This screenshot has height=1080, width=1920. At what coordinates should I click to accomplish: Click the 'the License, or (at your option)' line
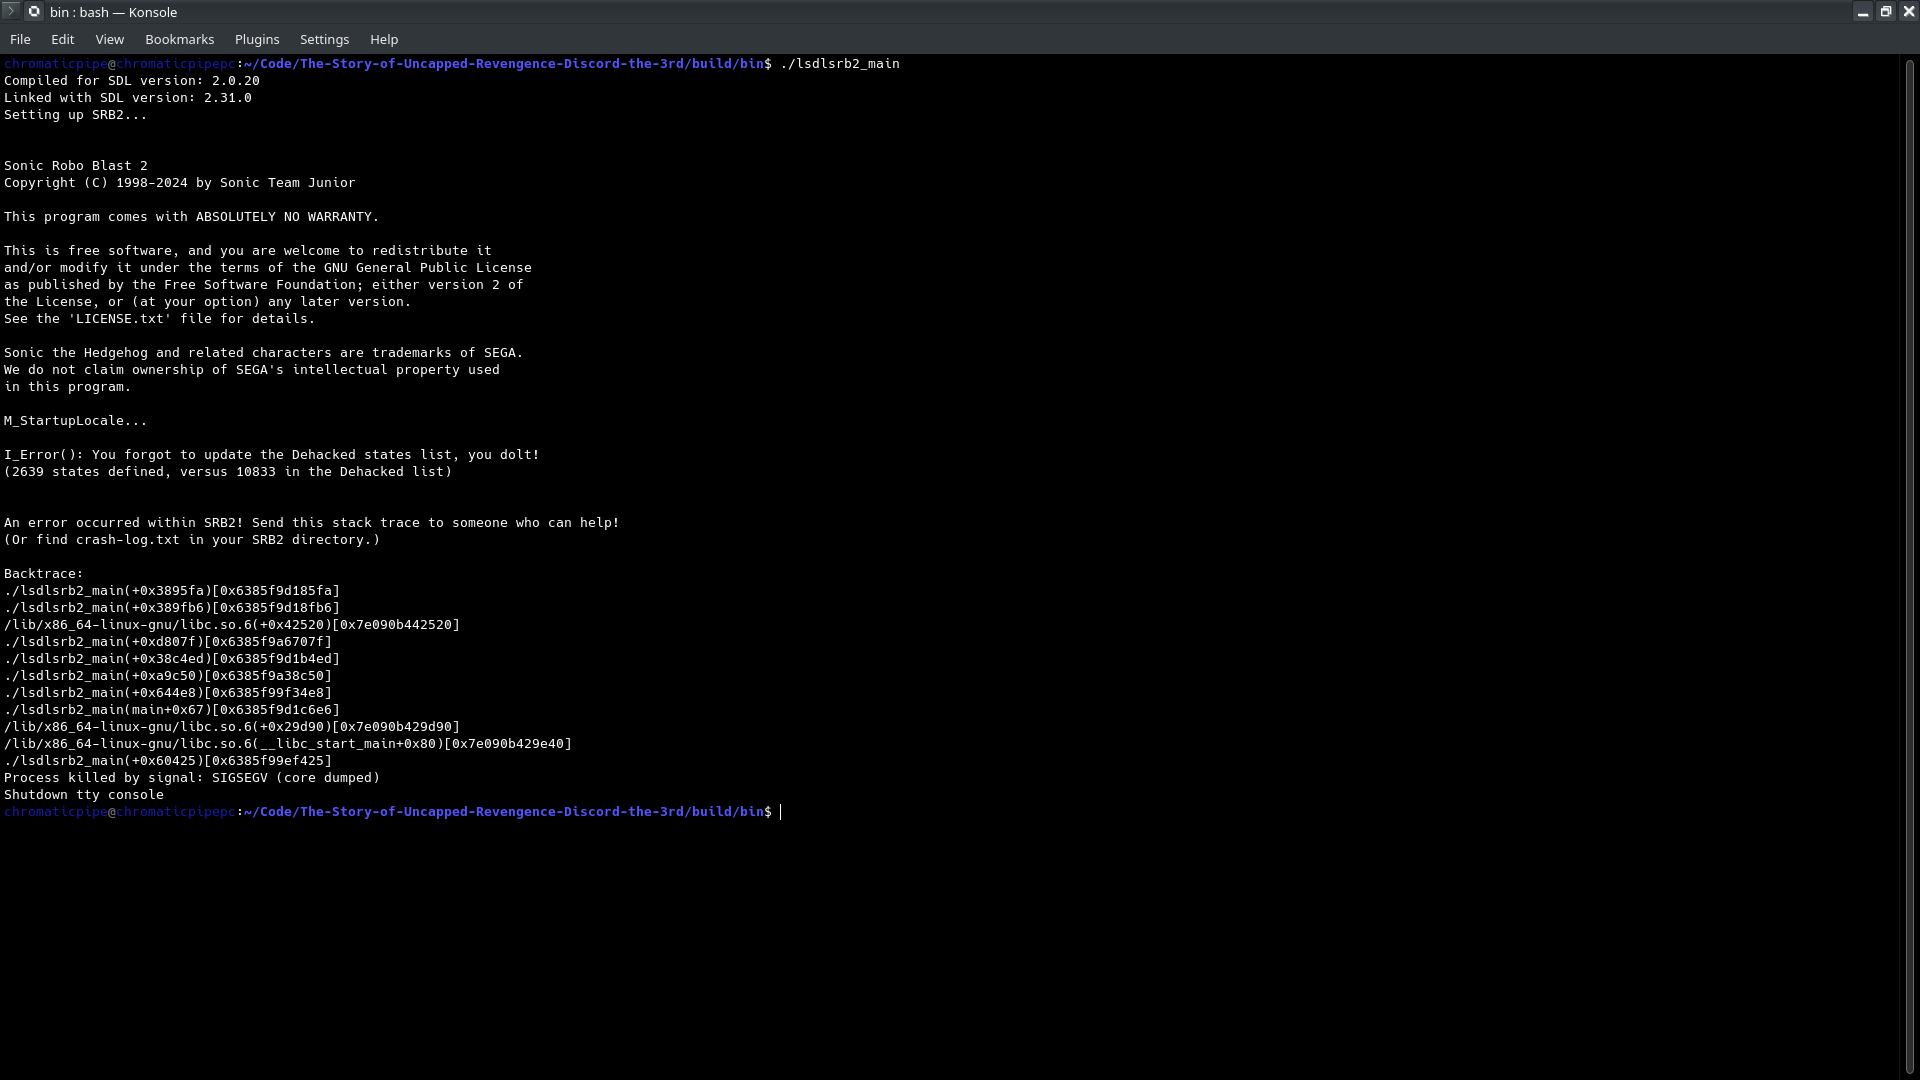point(208,302)
